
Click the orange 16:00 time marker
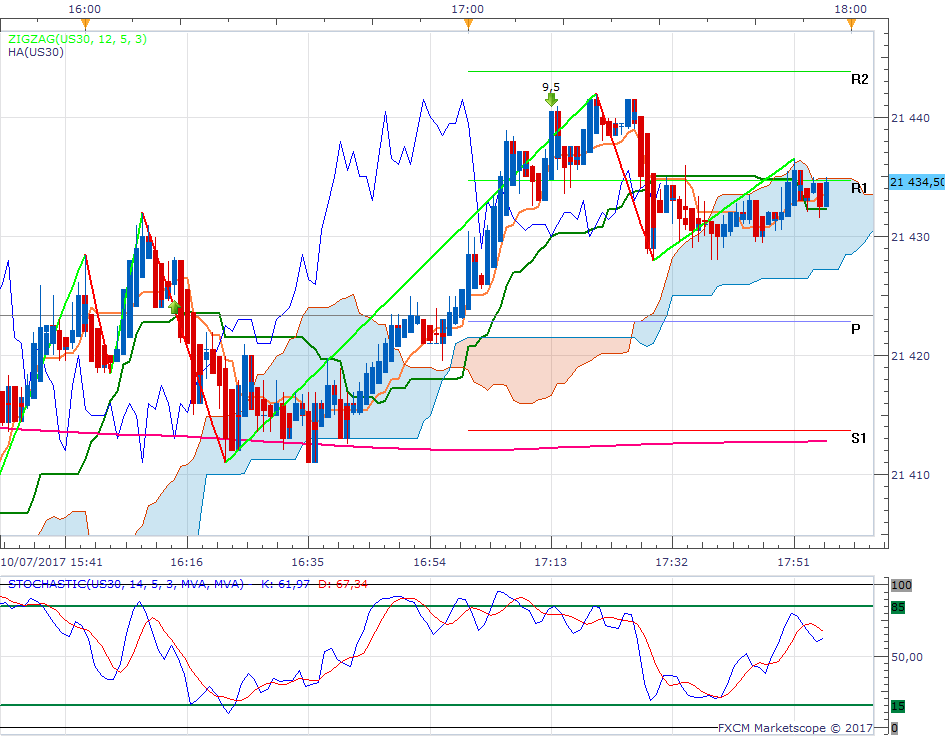pyautogui.click(x=85, y=24)
